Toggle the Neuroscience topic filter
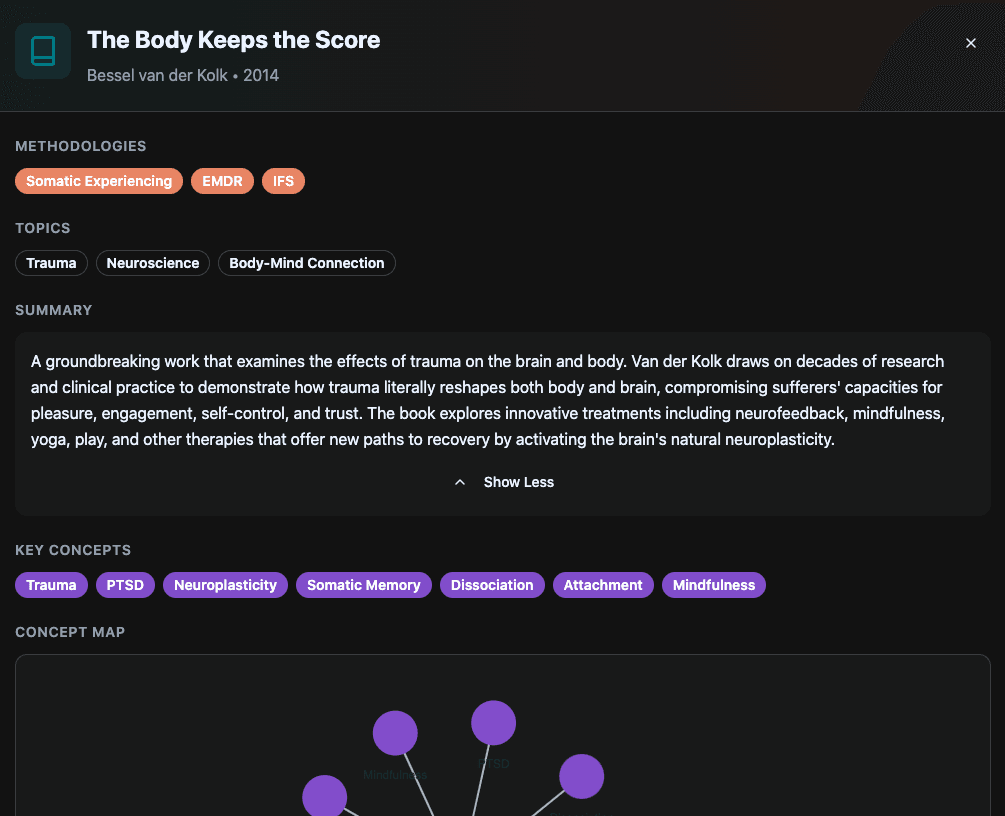Viewport: 1005px width, 816px height. (152, 263)
